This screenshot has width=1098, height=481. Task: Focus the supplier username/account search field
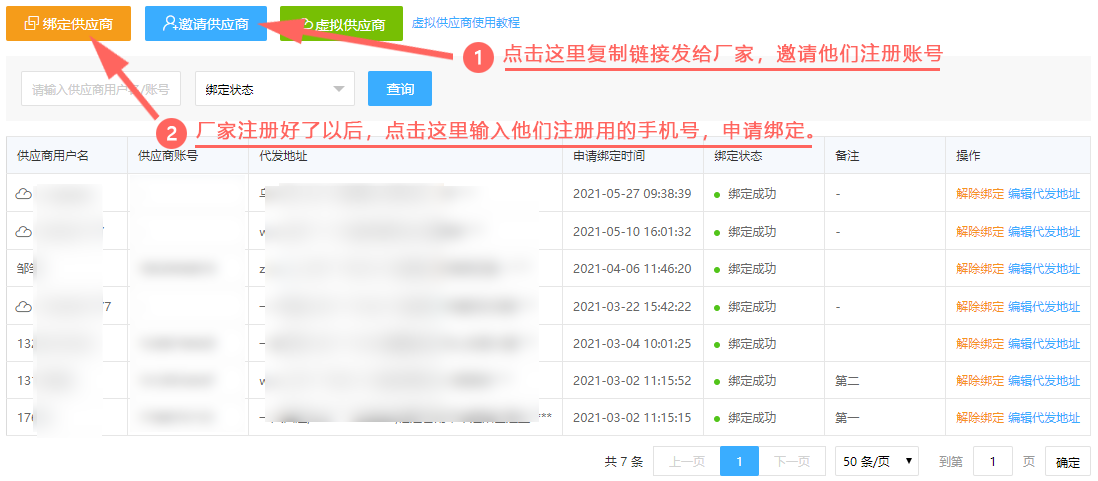click(101, 89)
